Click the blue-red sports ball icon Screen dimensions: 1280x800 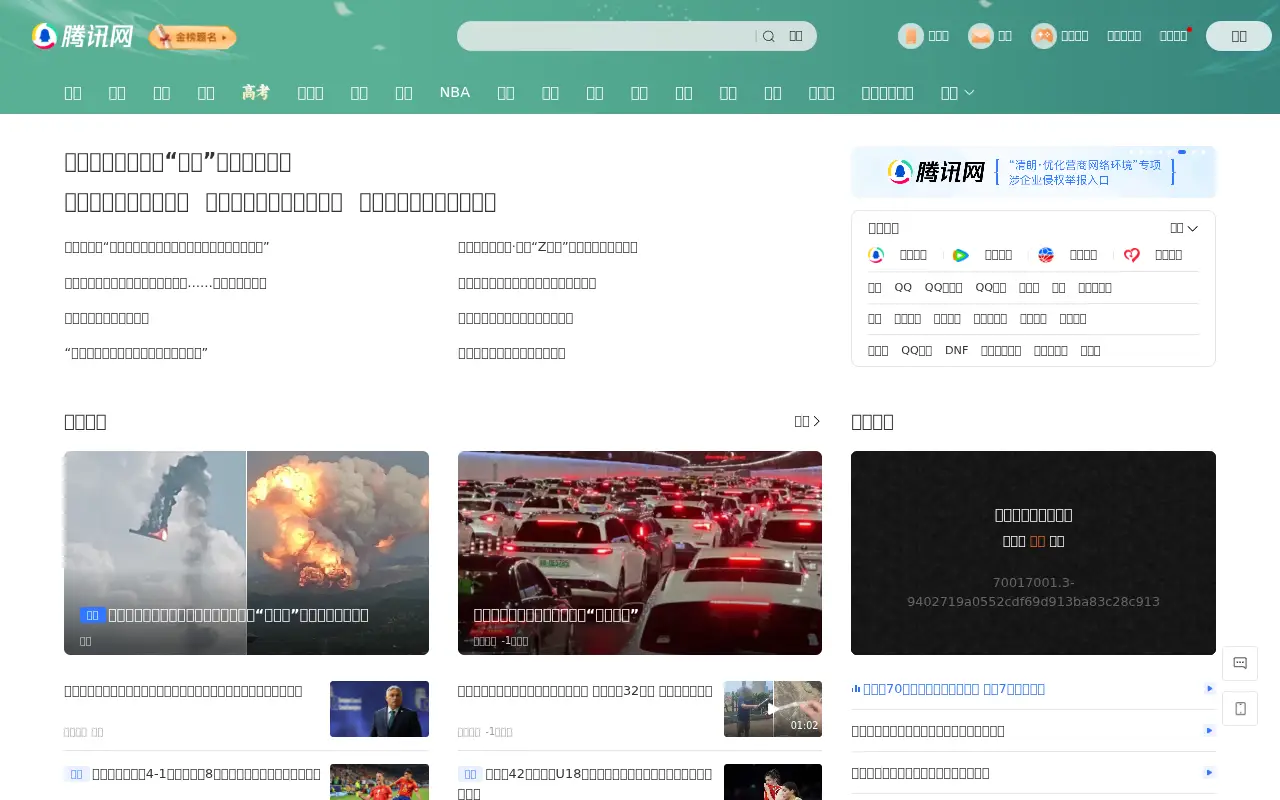click(x=1046, y=255)
